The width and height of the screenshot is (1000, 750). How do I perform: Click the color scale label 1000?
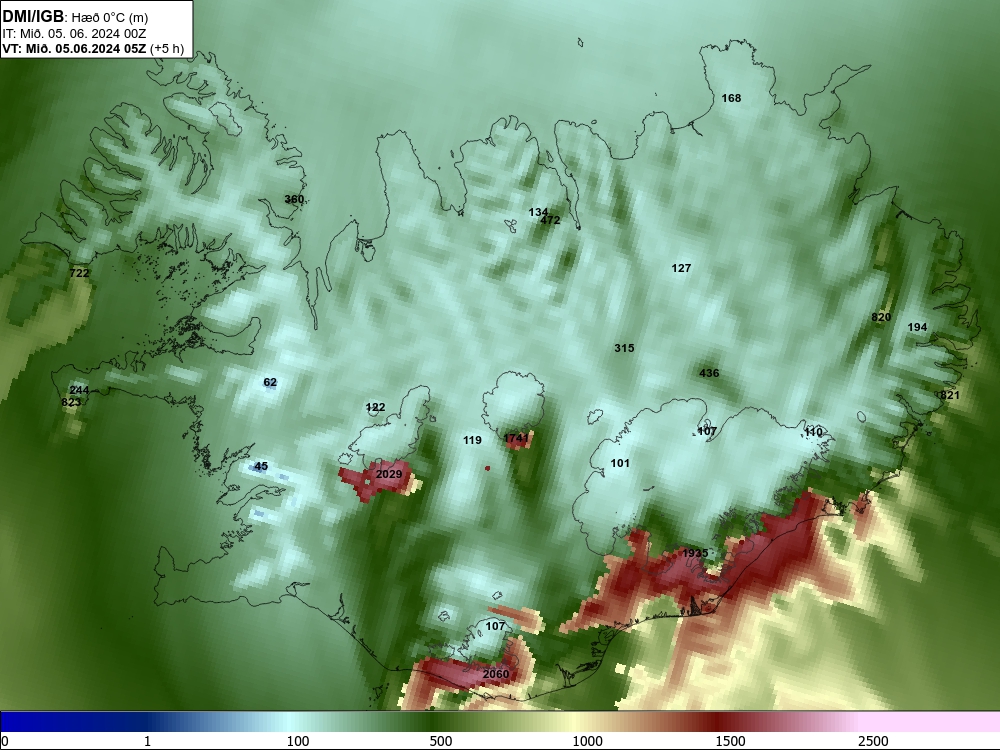pyautogui.click(x=587, y=741)
